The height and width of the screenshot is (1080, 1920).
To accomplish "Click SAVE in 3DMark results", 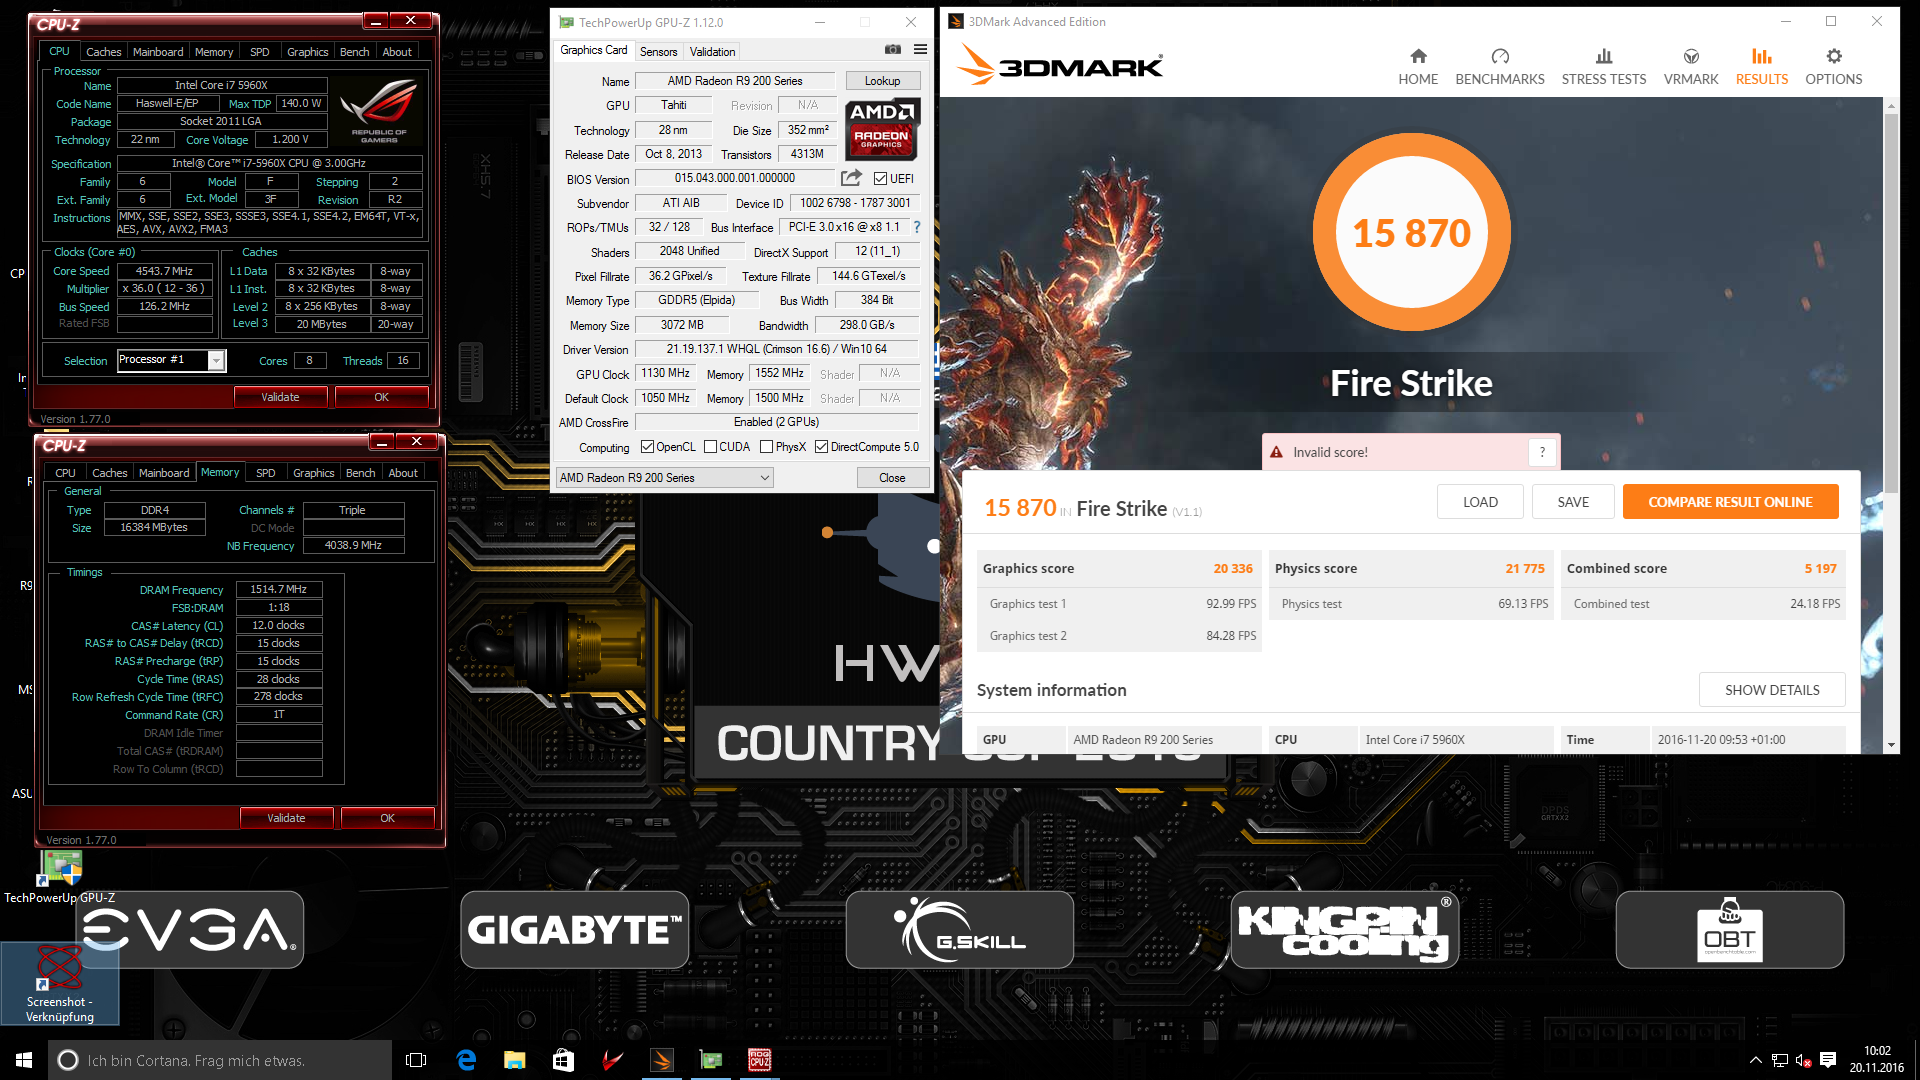I will pos(1573,502).
